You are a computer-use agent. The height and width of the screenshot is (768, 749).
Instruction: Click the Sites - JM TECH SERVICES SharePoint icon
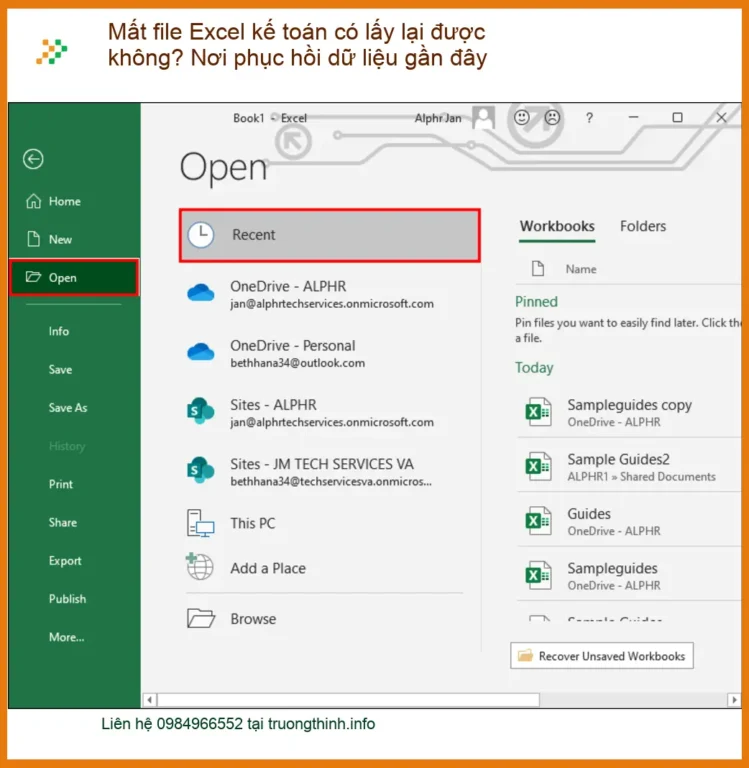(x=200, y=470)
